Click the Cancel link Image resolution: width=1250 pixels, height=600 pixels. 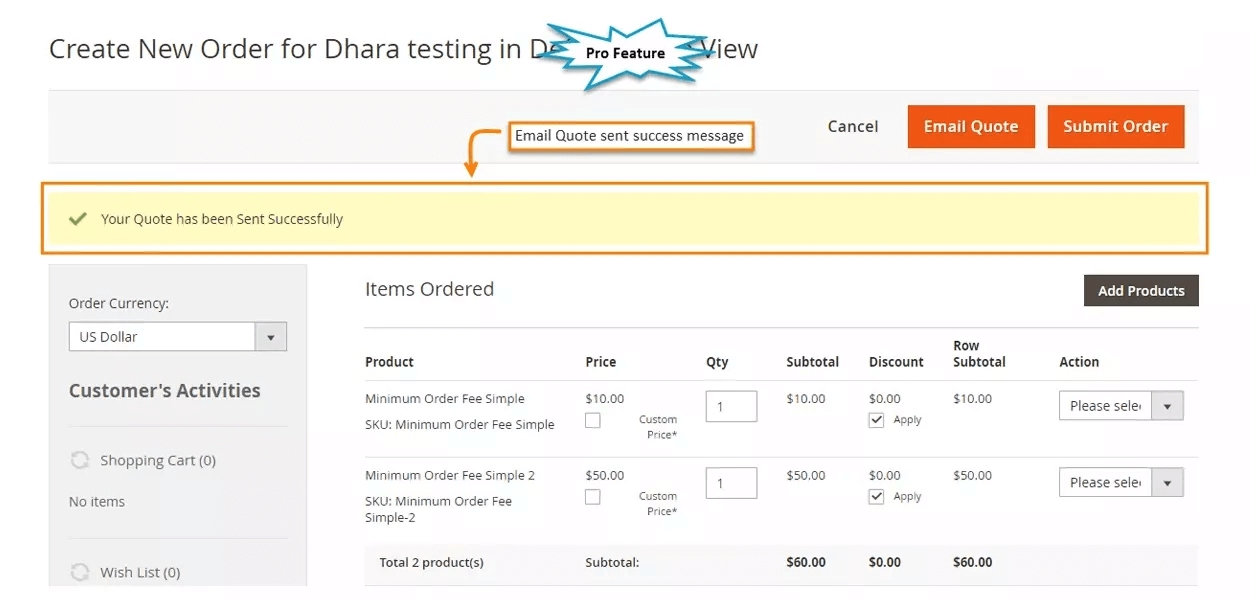pos(852,127)
